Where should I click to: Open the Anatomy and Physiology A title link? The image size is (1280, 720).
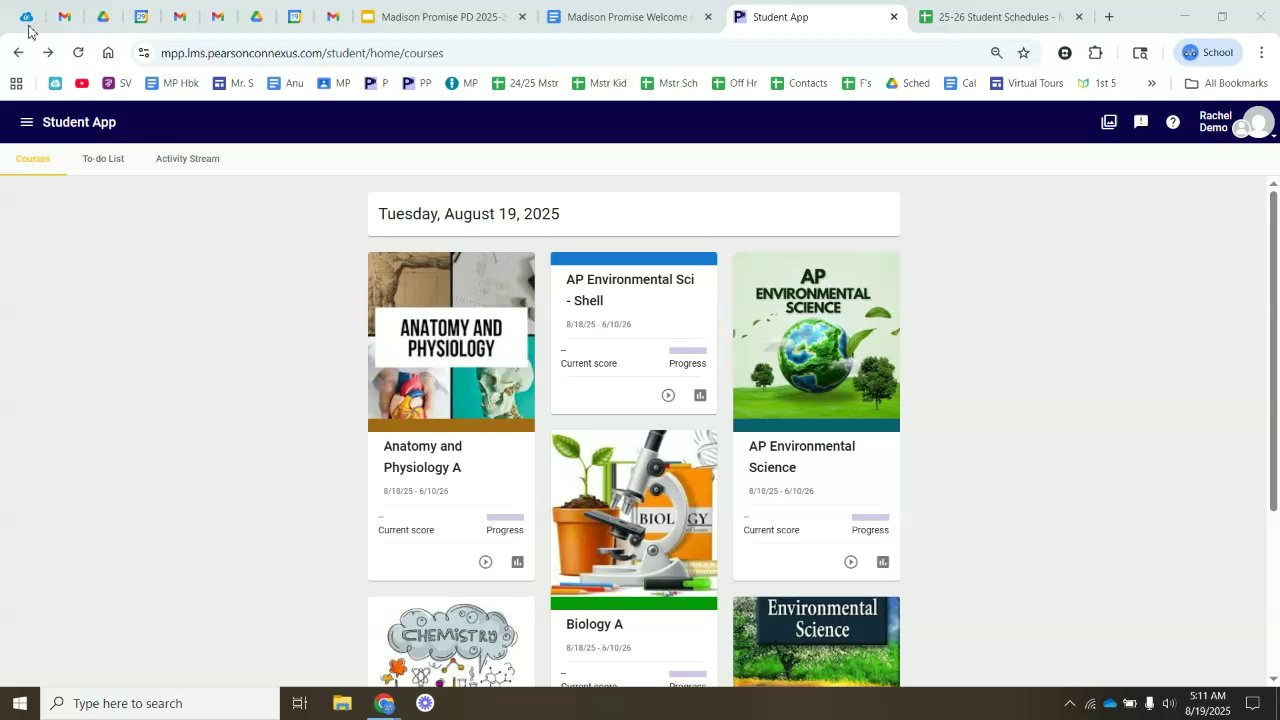click(423, 457)
